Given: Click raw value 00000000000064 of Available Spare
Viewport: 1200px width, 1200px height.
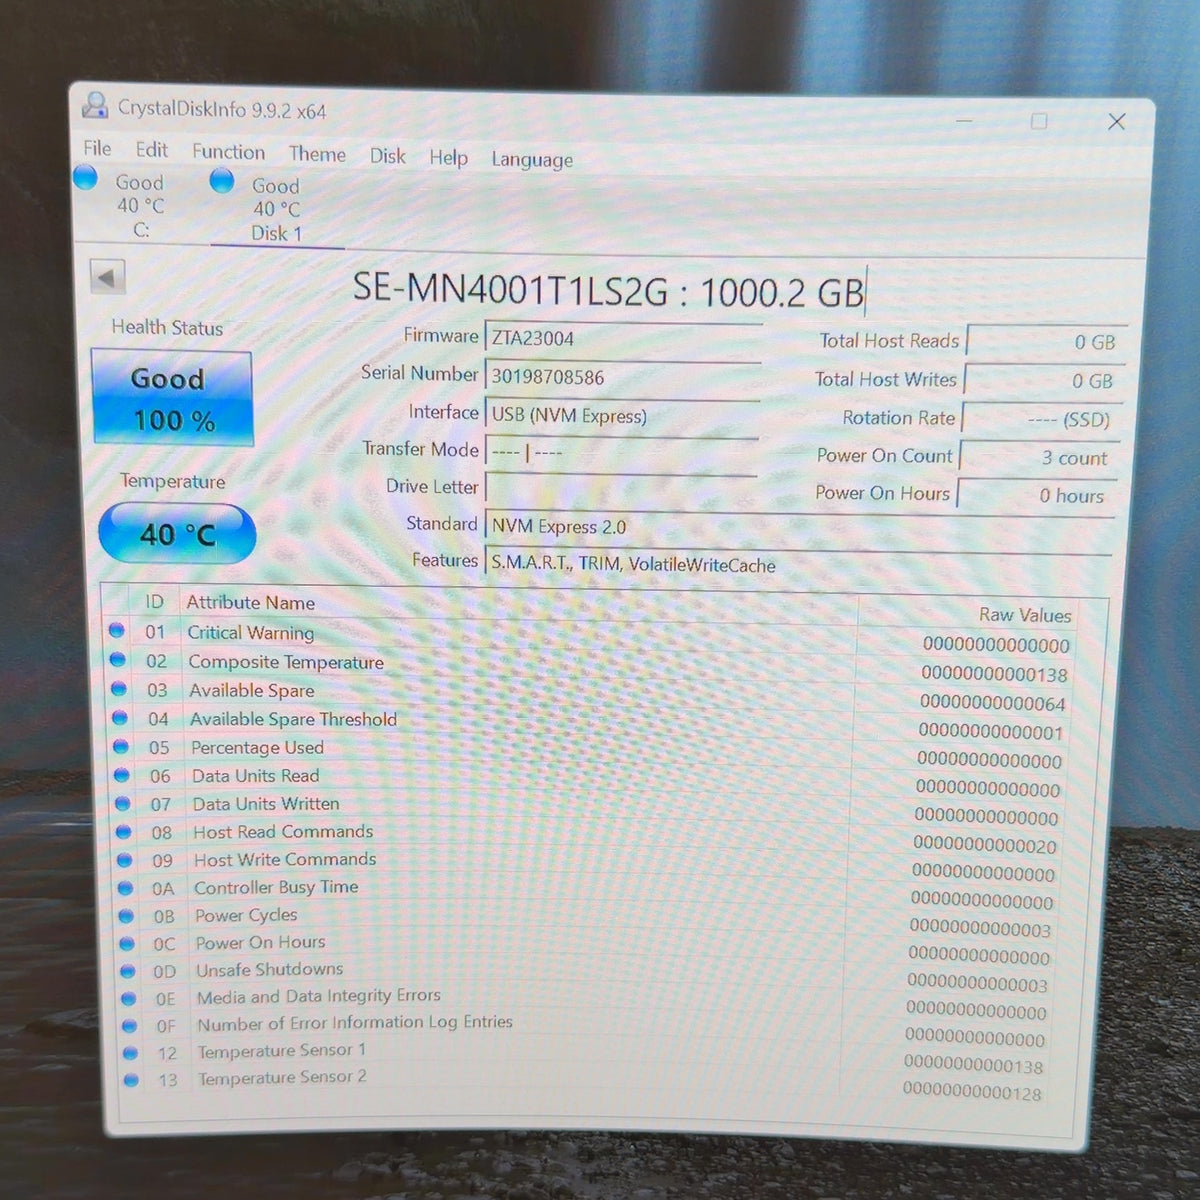Looking at the screenshot, I should coord(992,703).
